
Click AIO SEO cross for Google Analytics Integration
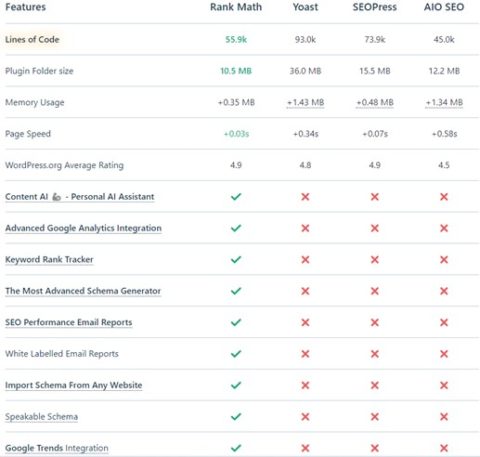click(x=444, y=228)
